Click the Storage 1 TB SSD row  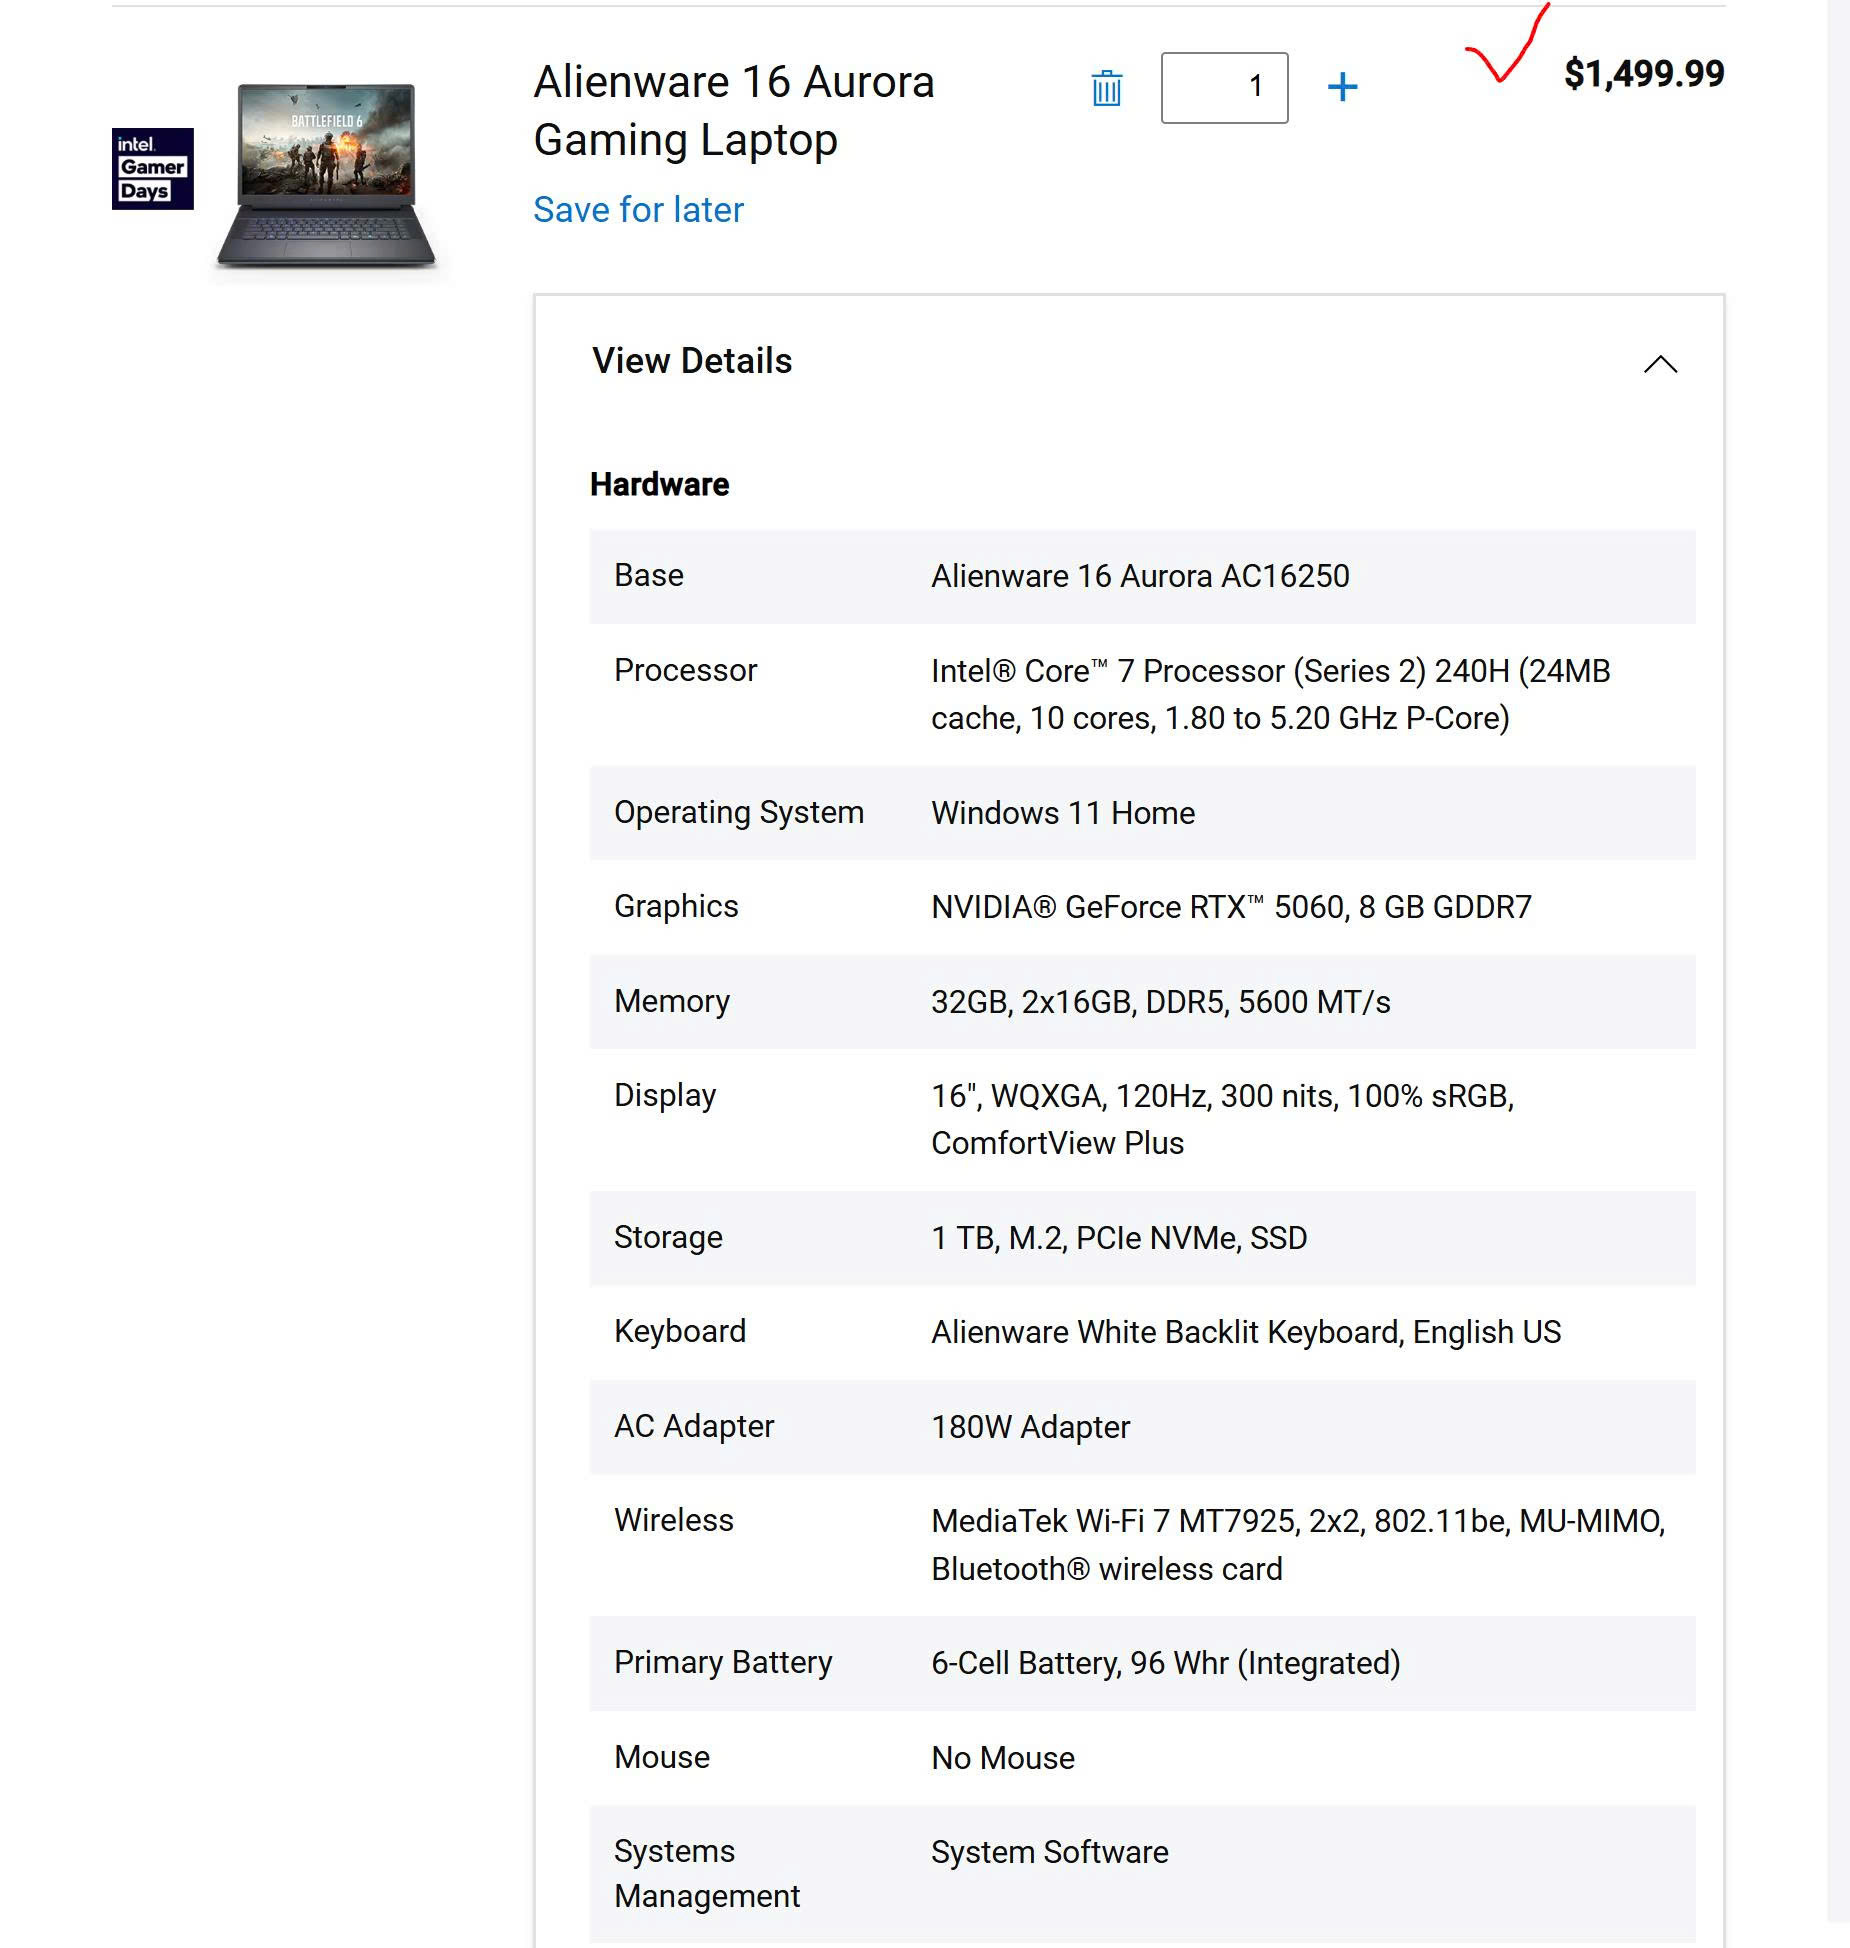(x=1142, y=1238)
